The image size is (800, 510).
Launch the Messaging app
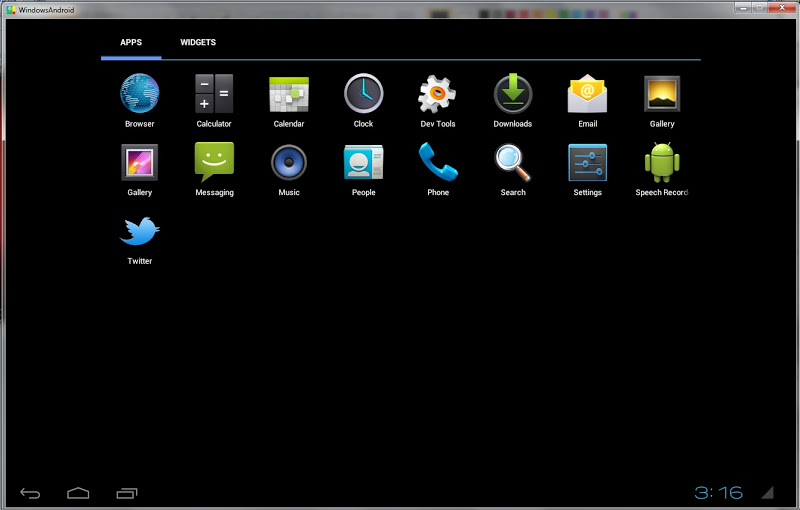(x=214, y=162)
